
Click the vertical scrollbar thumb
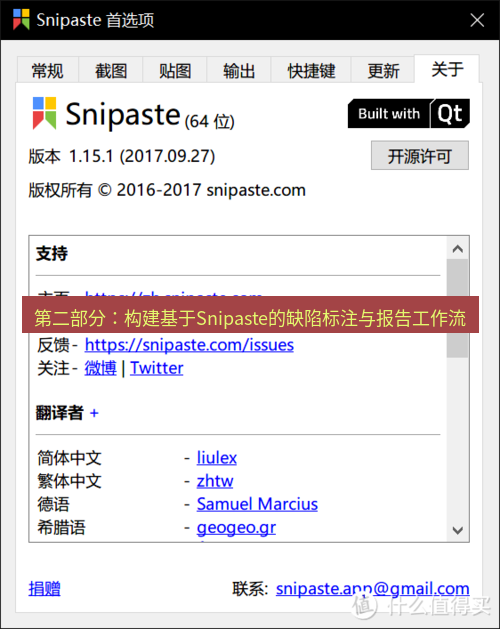point(457,308)
